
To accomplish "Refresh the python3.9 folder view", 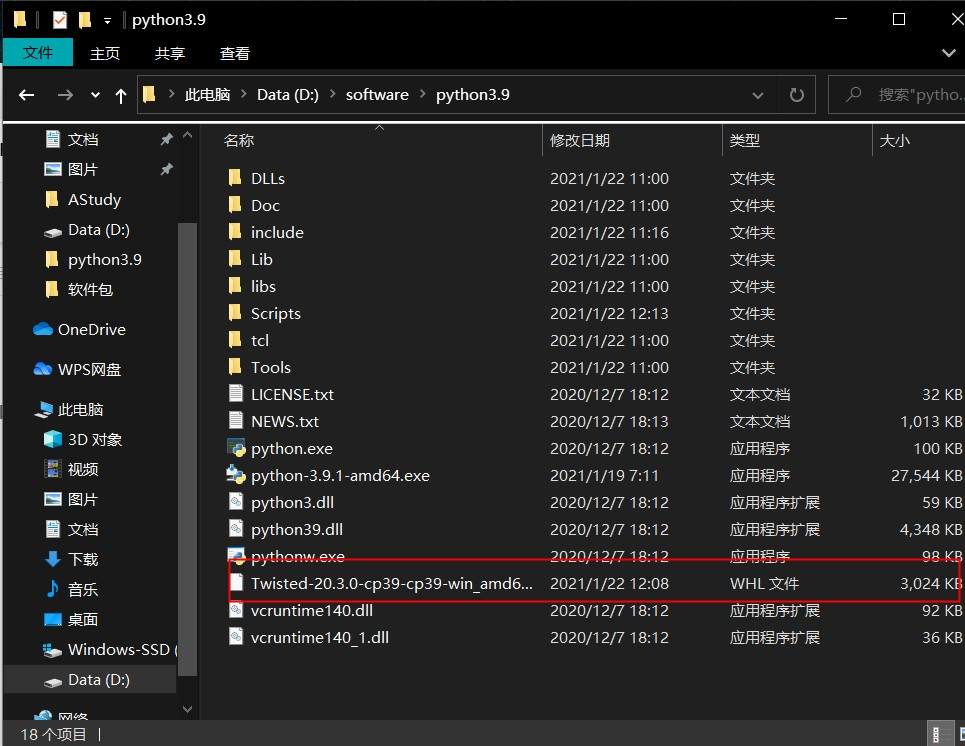I will point(796,95).
